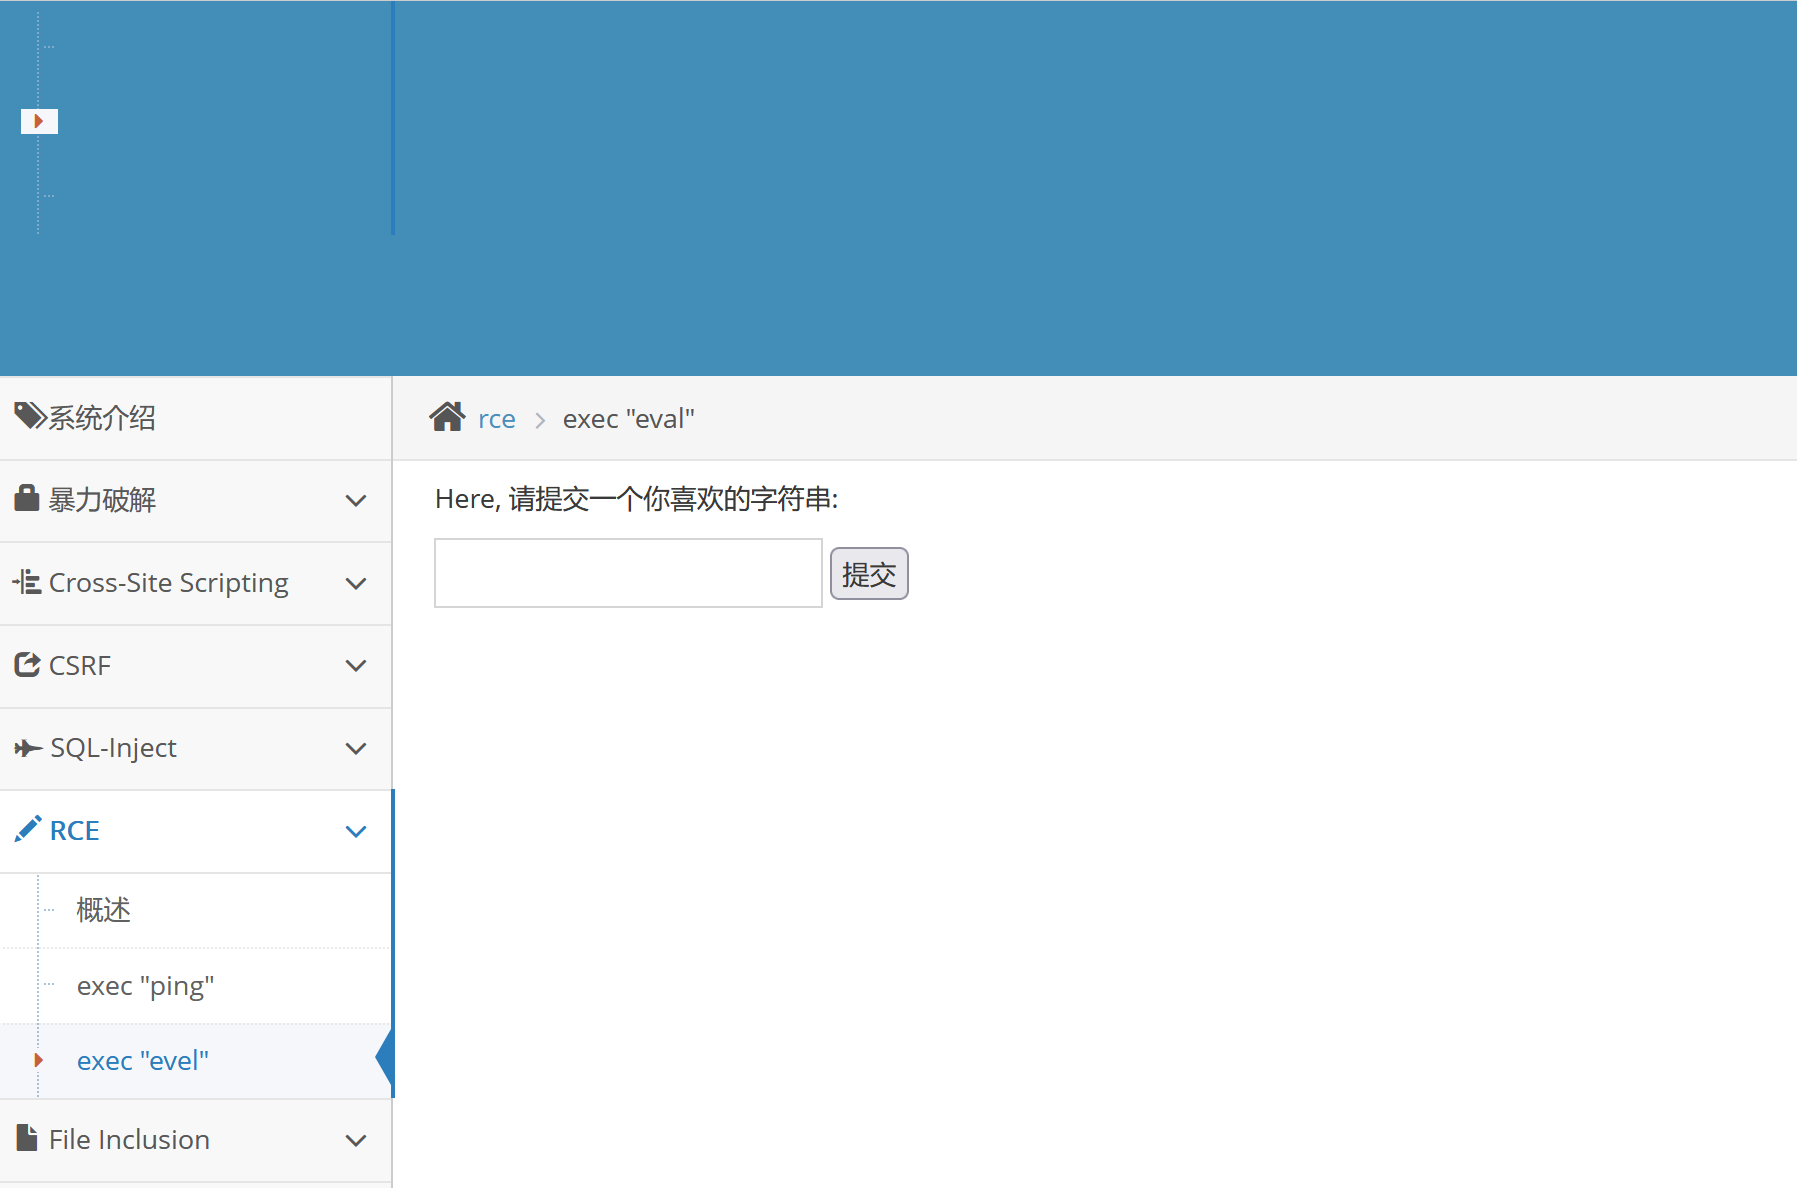
Task: Open the 概述 submenu item
Action: [x=104, y=910]
